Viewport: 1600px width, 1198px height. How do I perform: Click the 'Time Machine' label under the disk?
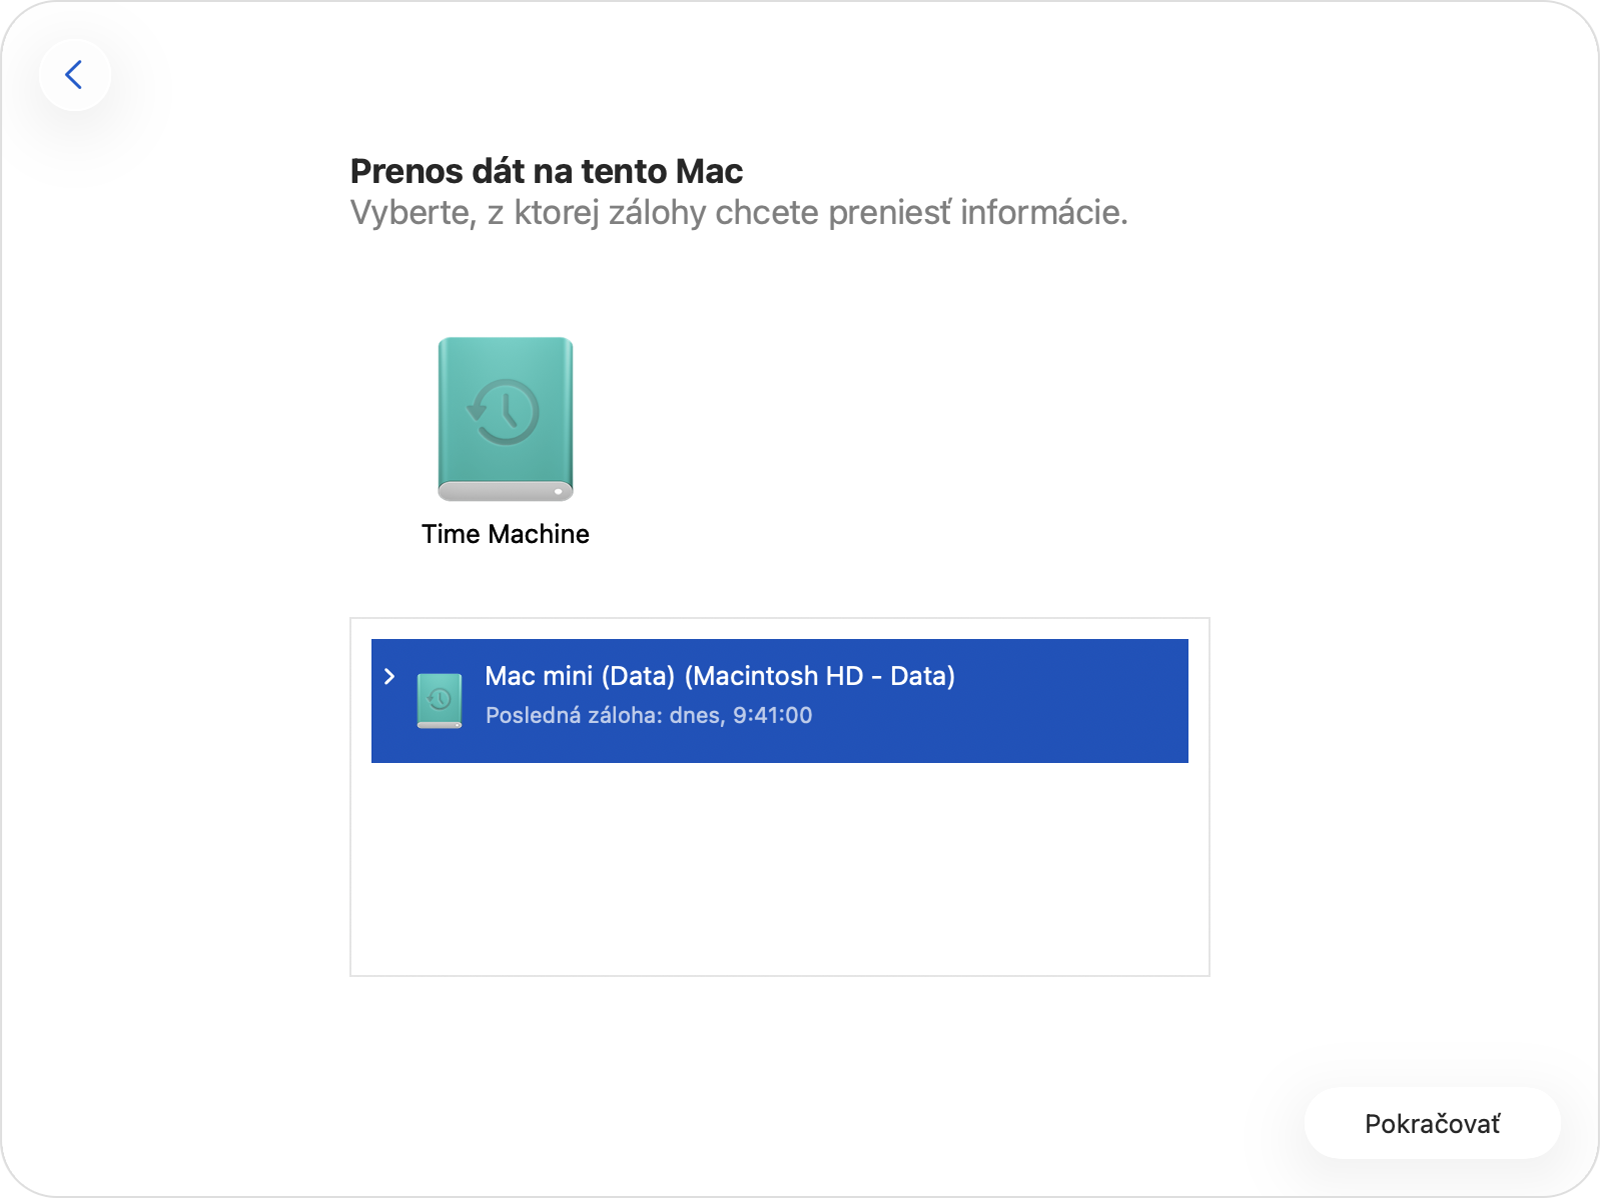pyautogui.click(x=505, y=534)
